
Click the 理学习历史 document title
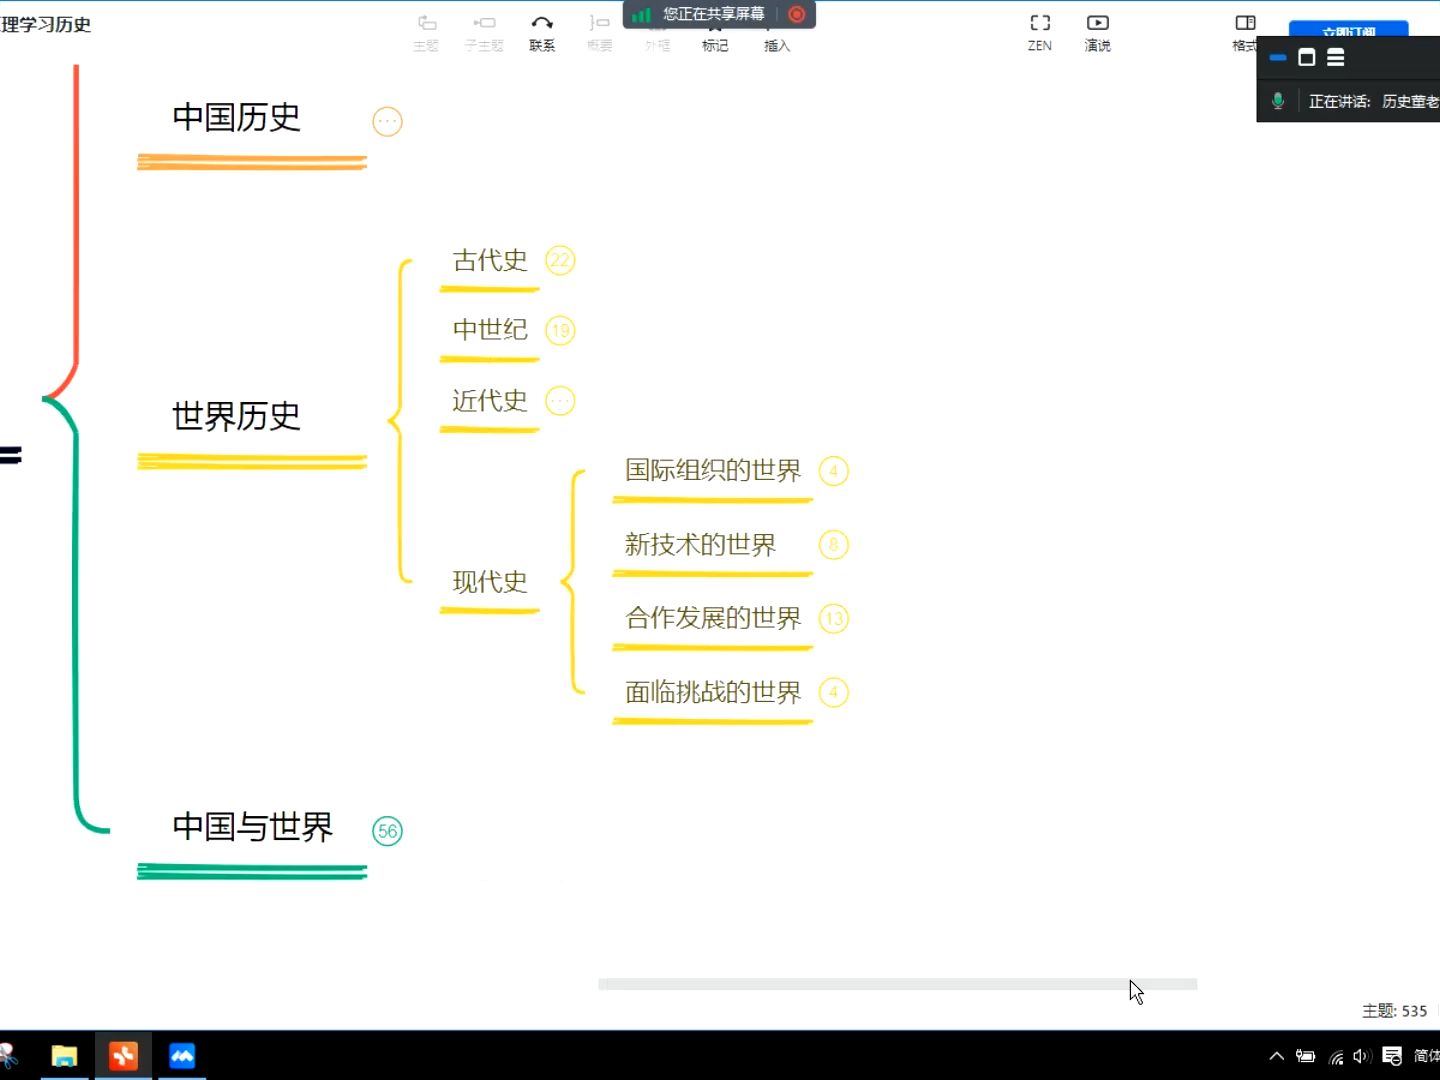coord(46,24)
